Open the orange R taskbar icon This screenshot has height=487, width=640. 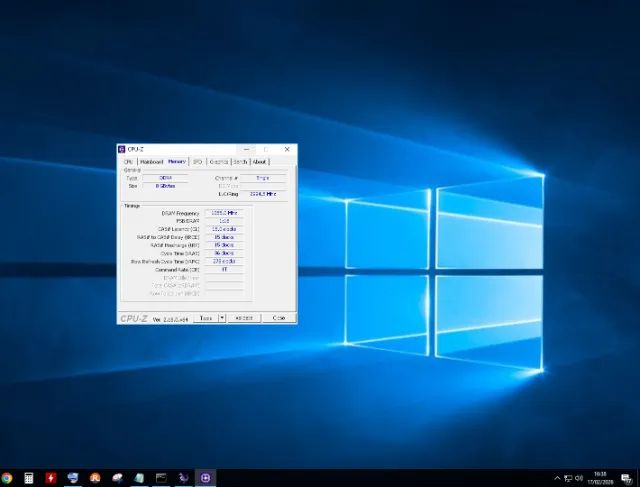click(x=95, y=478)
